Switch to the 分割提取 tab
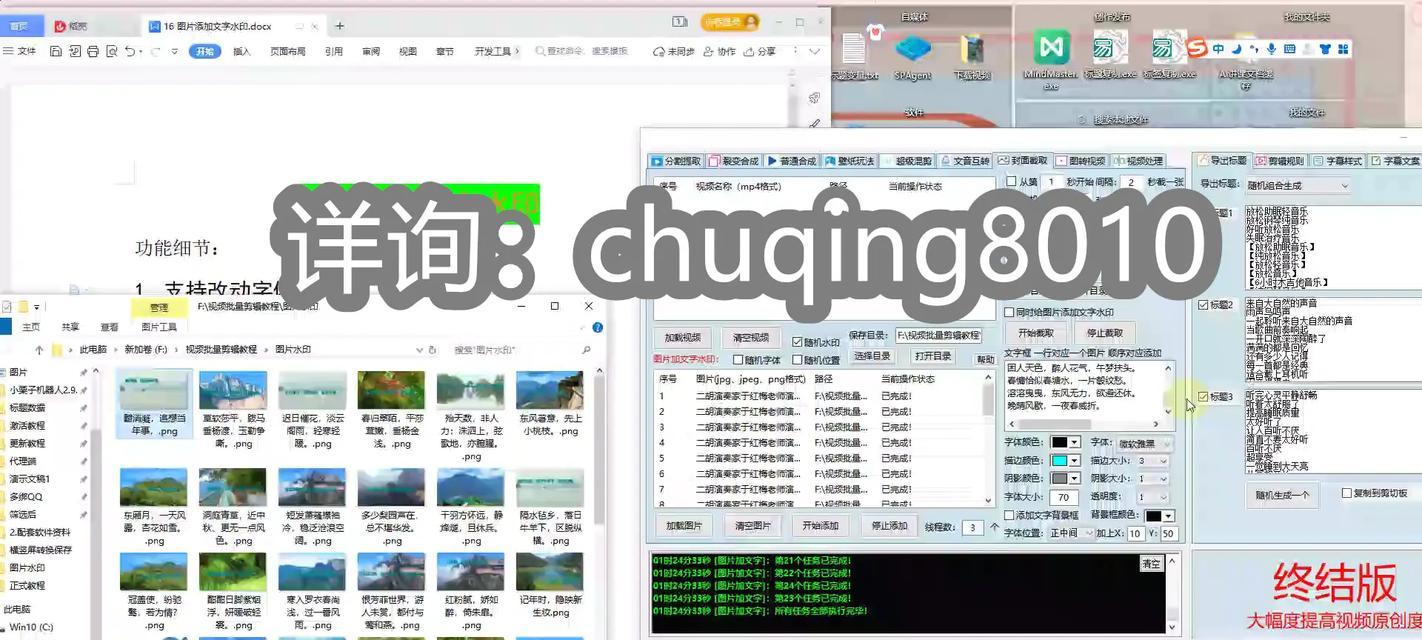Viewport: 1422px width, 640px height. 677,161
